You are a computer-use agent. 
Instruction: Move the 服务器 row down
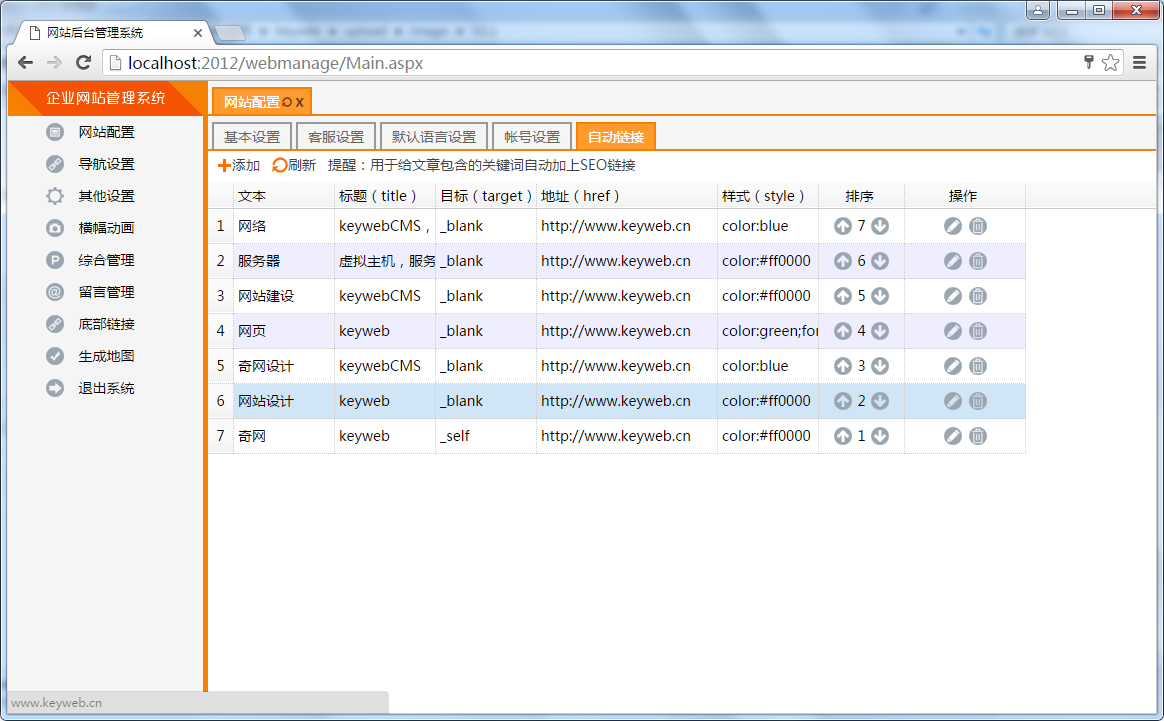[880, 261]
